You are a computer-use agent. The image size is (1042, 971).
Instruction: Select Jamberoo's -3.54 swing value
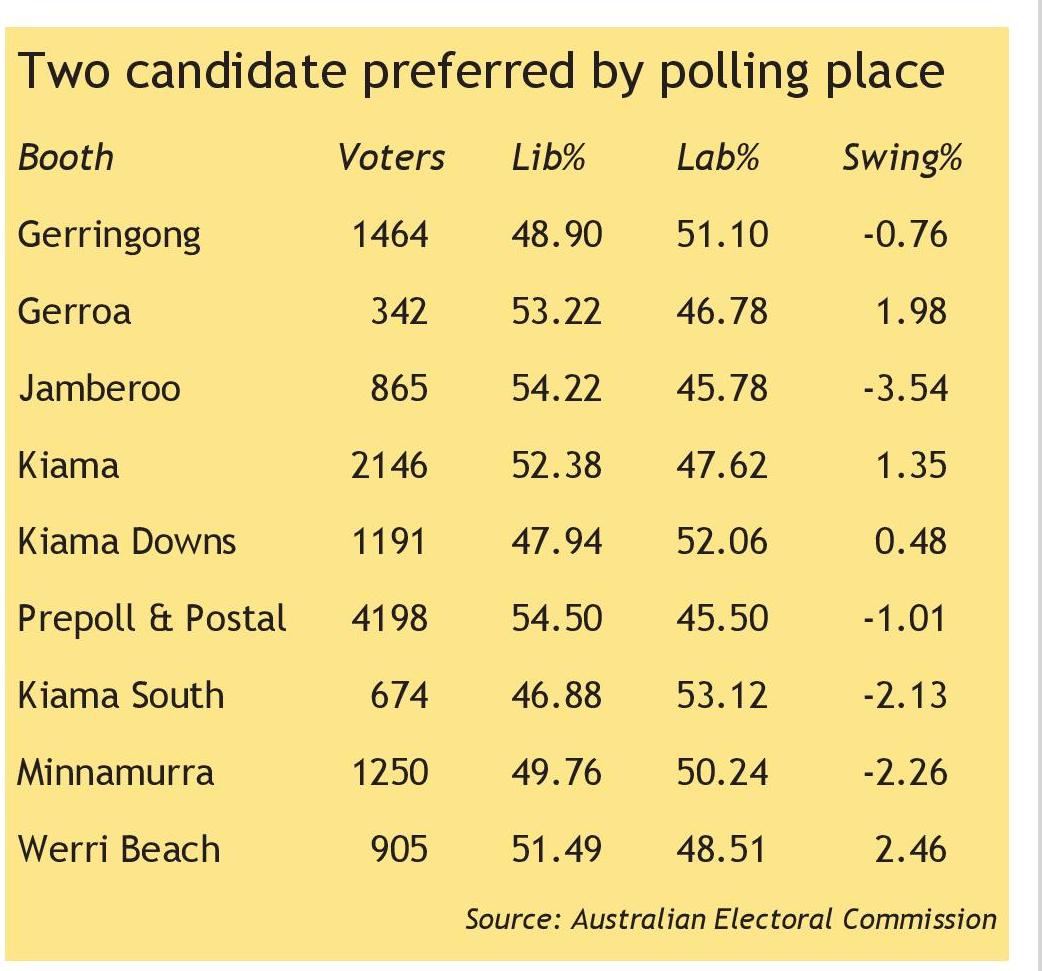pyautogui.click(x=905, y=388)
